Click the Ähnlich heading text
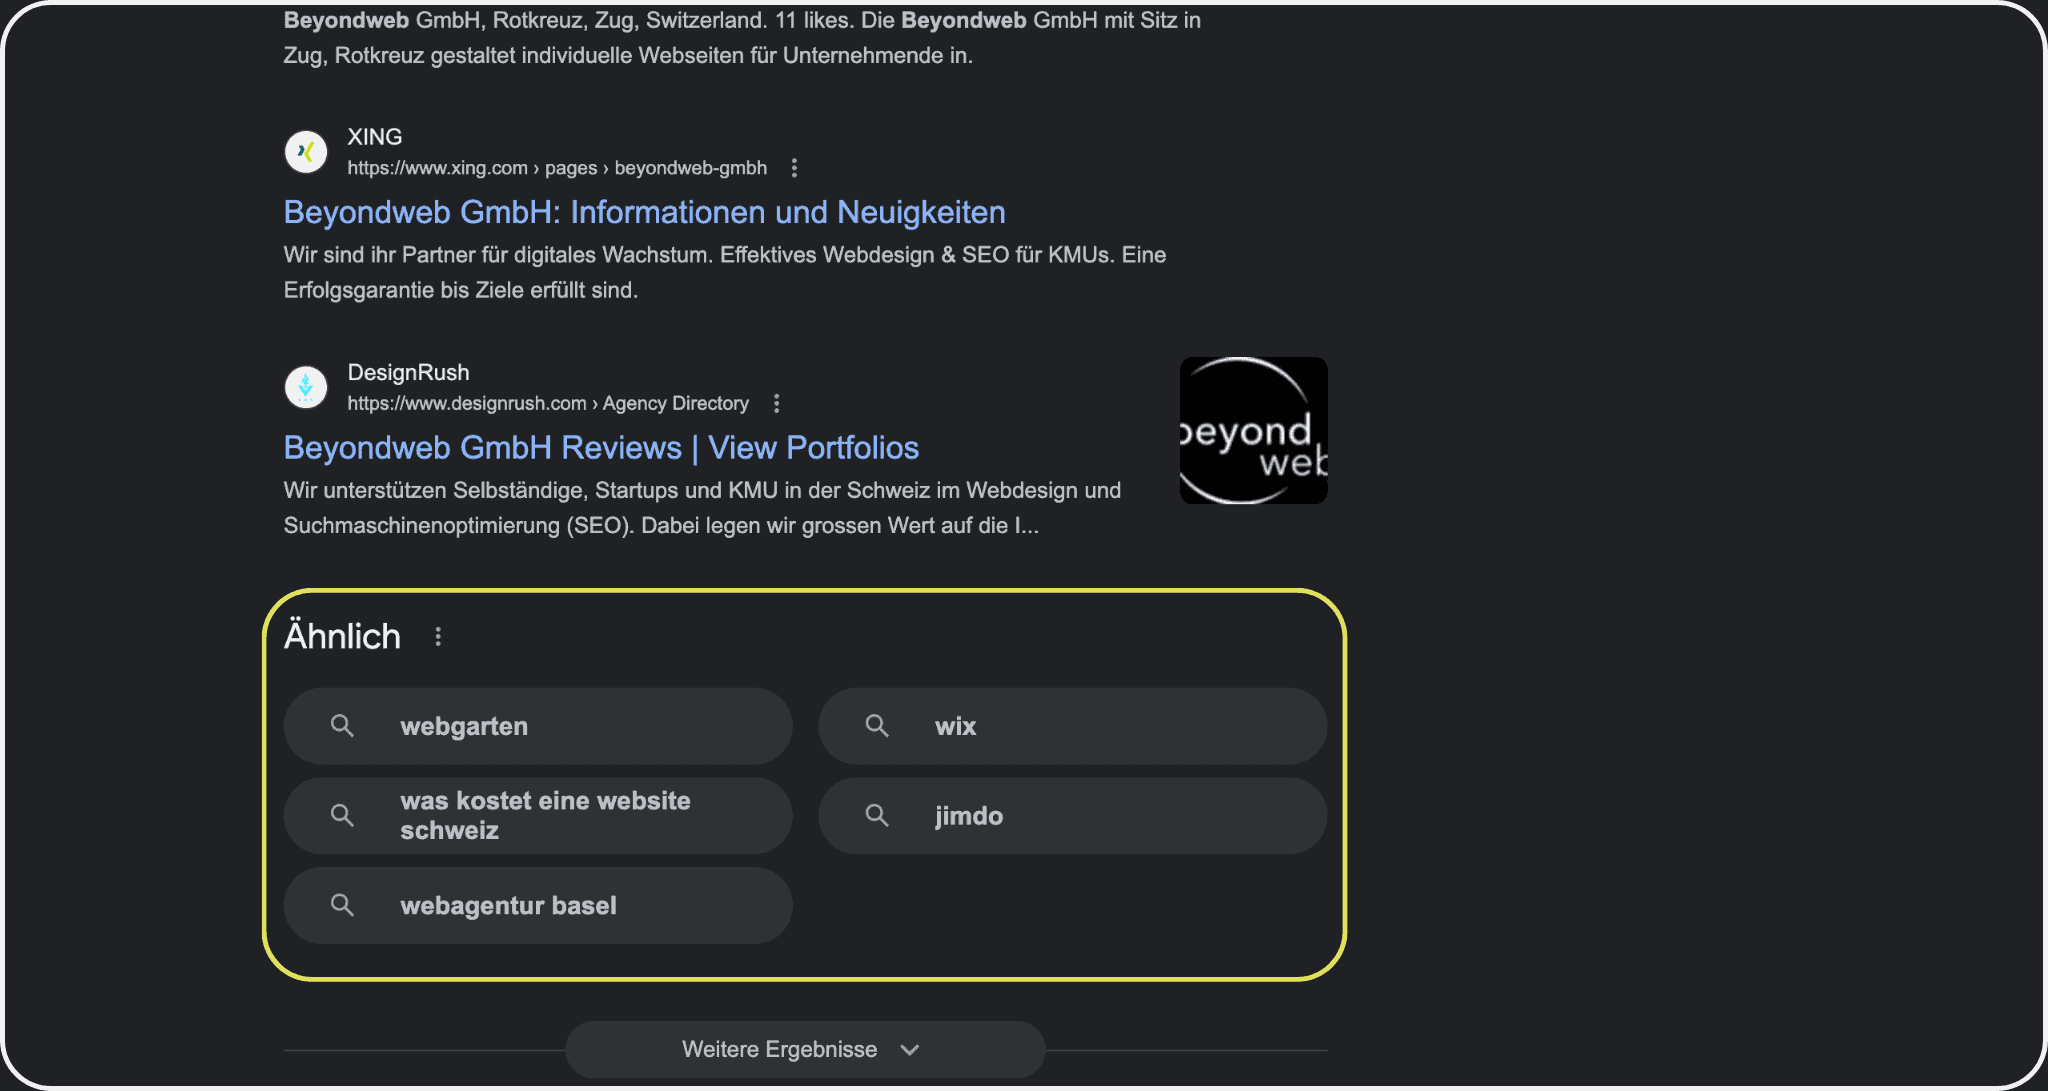The height and width of the screenshot is (1091, 2048). click(342, 636)
